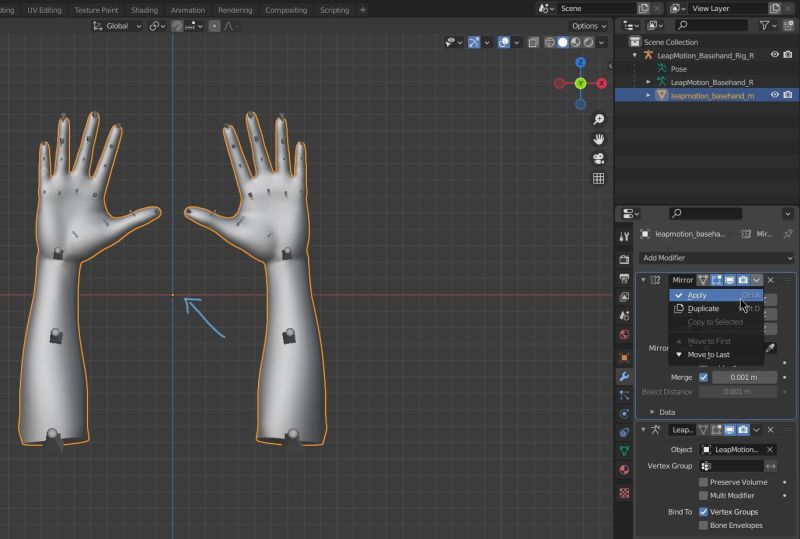Open Global transform orientation dropdown
The width and height of the screenshot is (800, 539).
[x=117, y=26]
